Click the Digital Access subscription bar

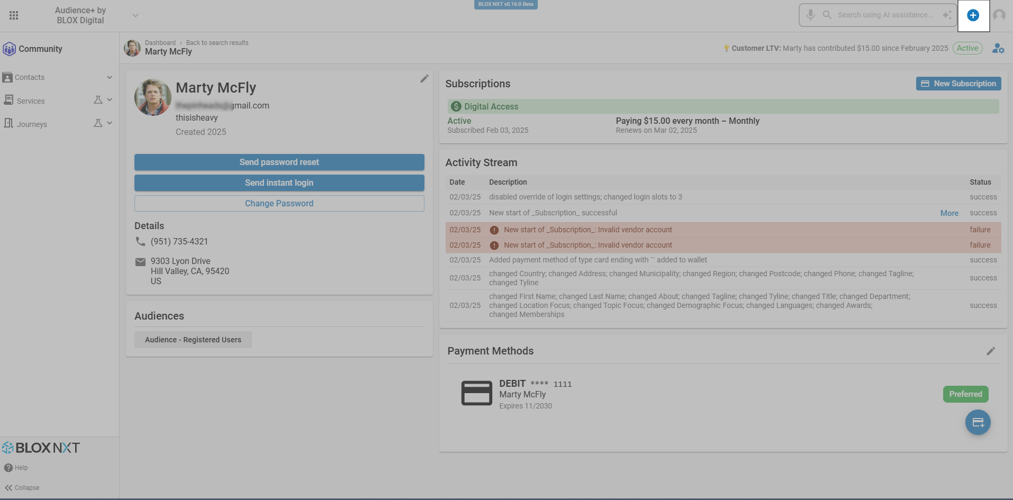click(x=723, y=107)
